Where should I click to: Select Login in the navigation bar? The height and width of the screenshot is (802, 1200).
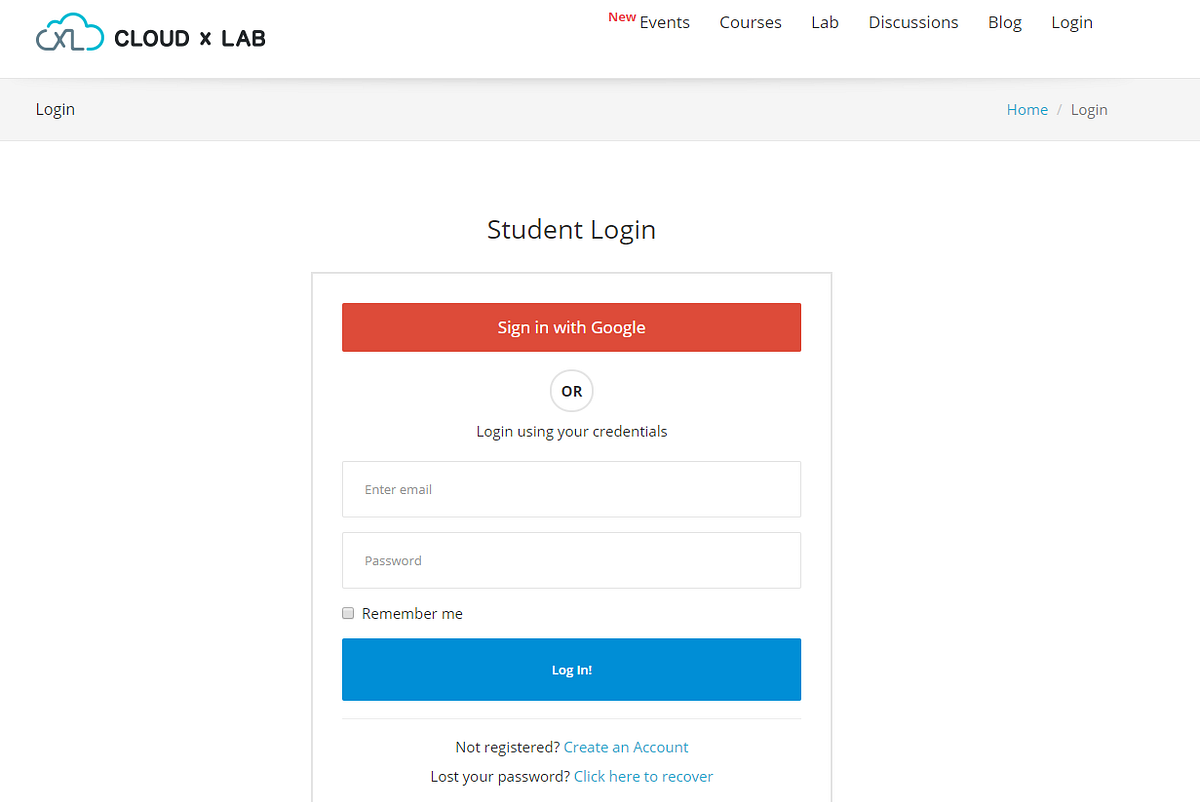tap(1071, 22)
